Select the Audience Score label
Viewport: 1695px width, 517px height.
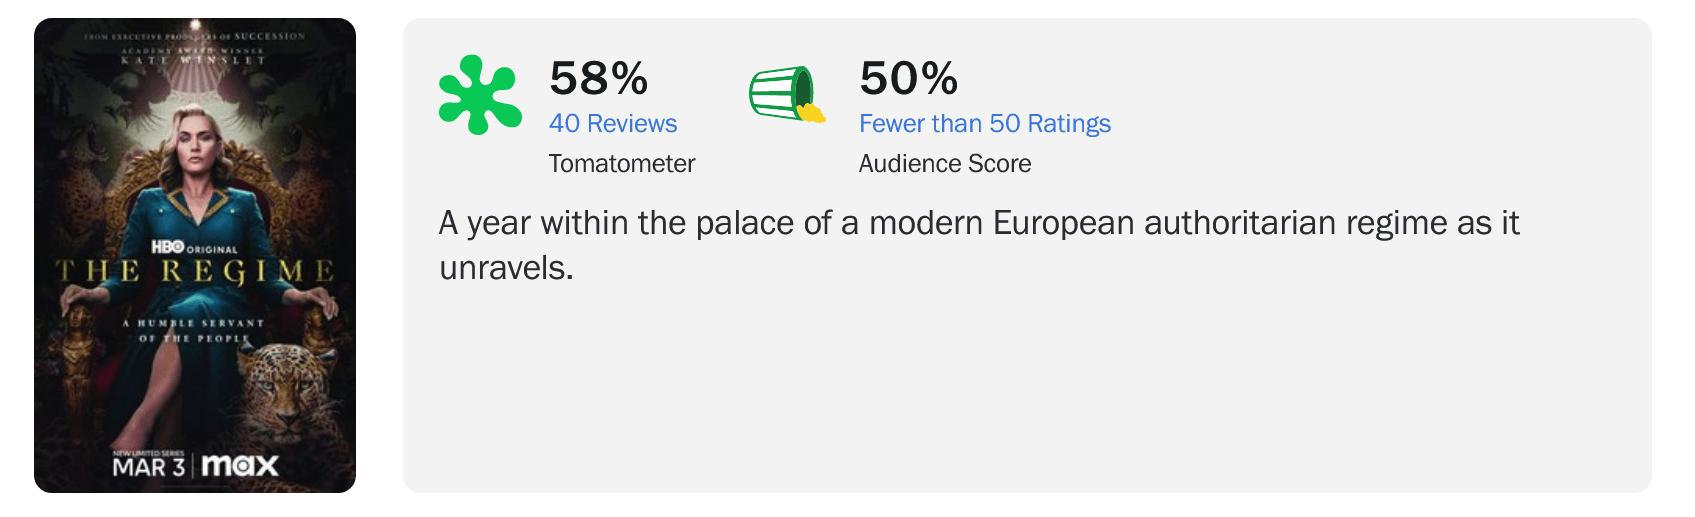(x=945, y=163)
